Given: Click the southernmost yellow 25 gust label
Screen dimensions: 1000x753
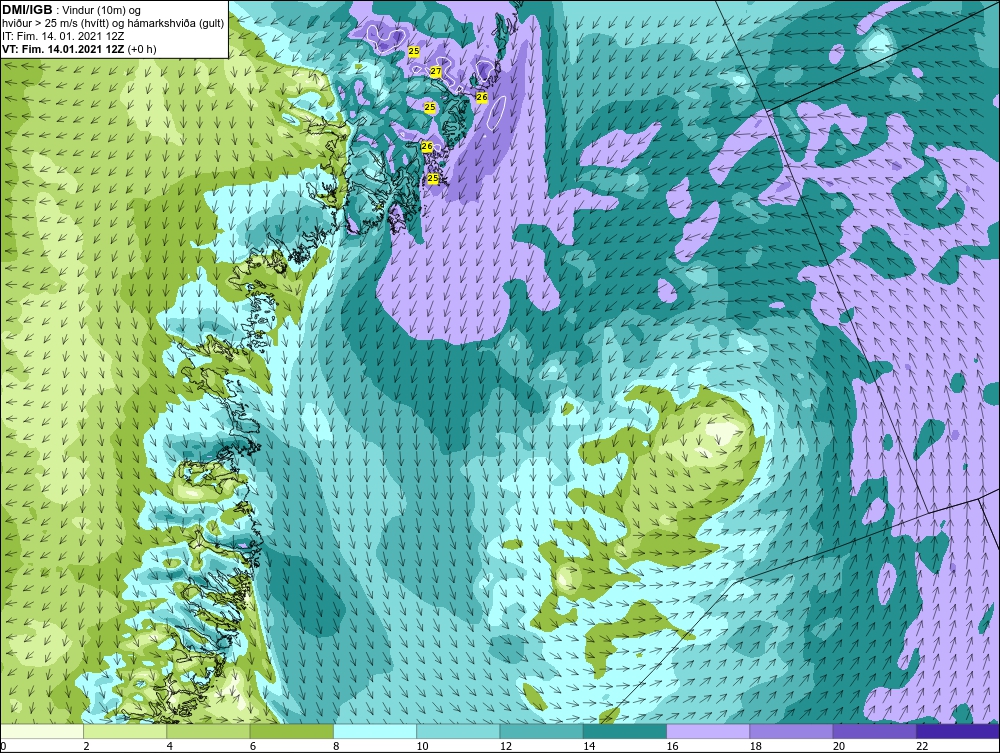Looking at the screenshot, I should [x=433, y=178].
